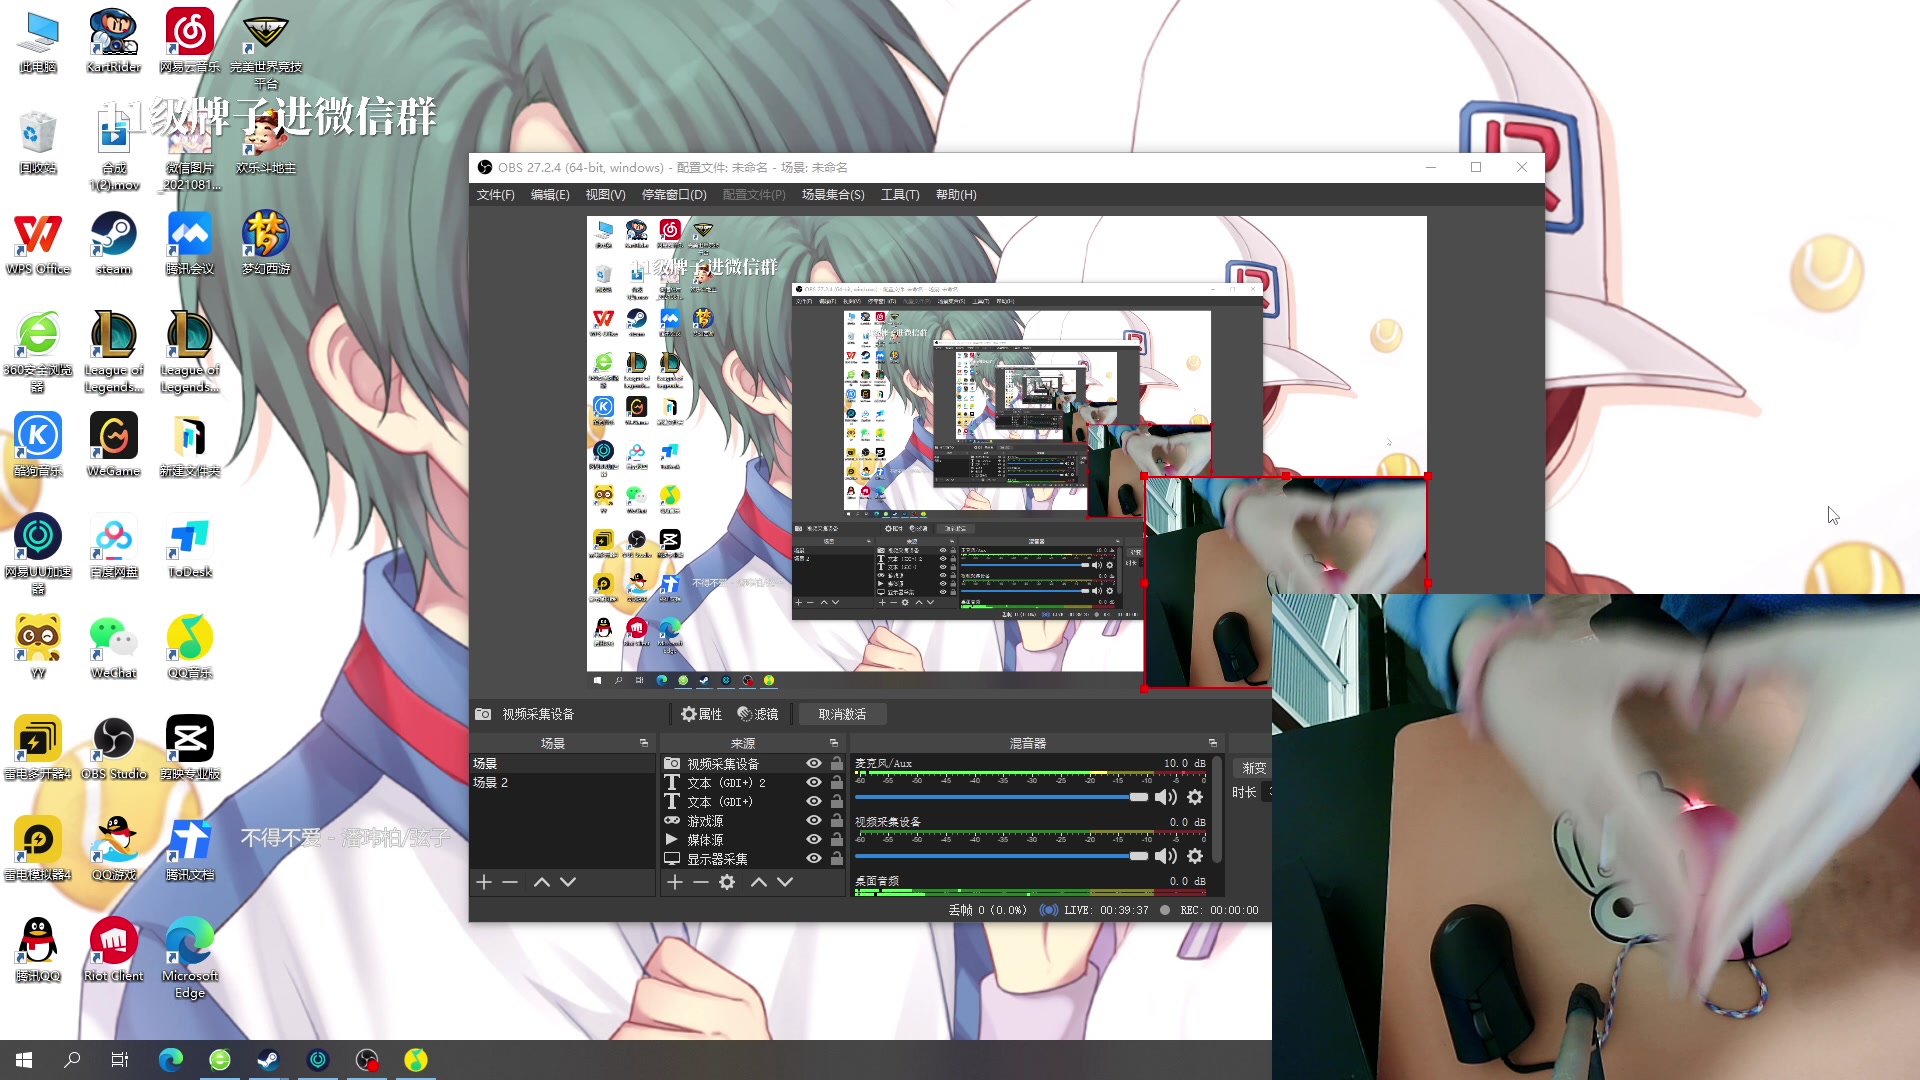Select scene 场景 2 in scenes list
The height and width of the screenshot is (1080, 1920).
562,782
